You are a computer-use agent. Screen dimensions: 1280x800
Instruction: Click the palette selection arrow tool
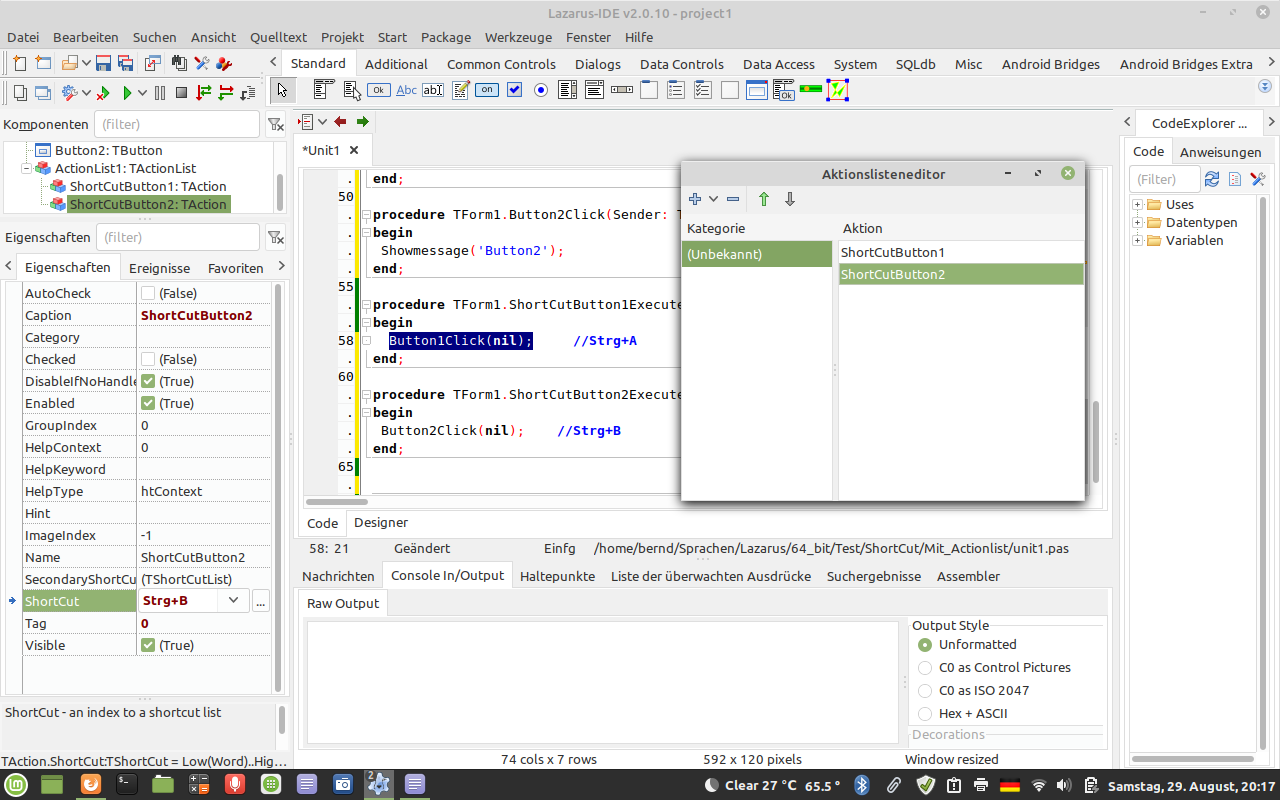coord(283,90)
